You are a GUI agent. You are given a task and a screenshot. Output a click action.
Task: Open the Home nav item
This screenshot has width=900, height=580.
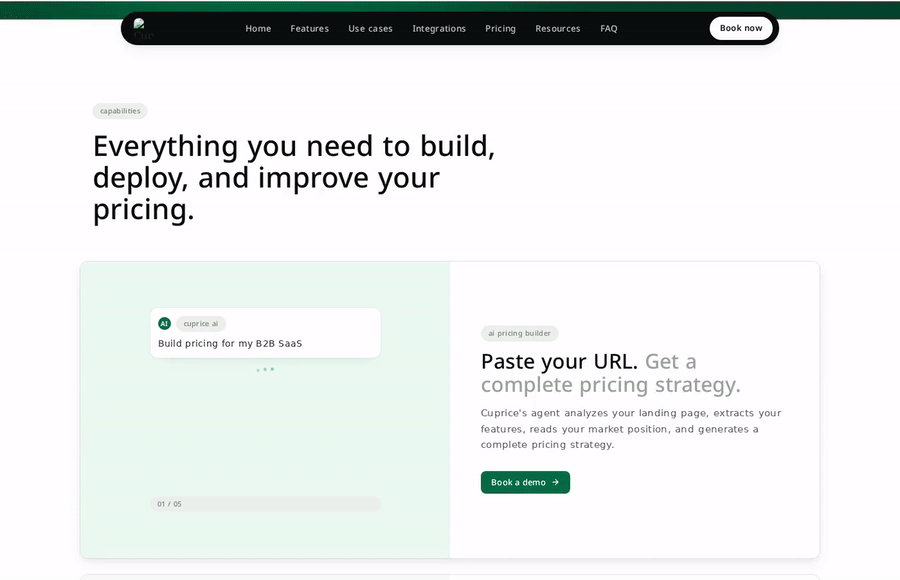pos(258,29)
